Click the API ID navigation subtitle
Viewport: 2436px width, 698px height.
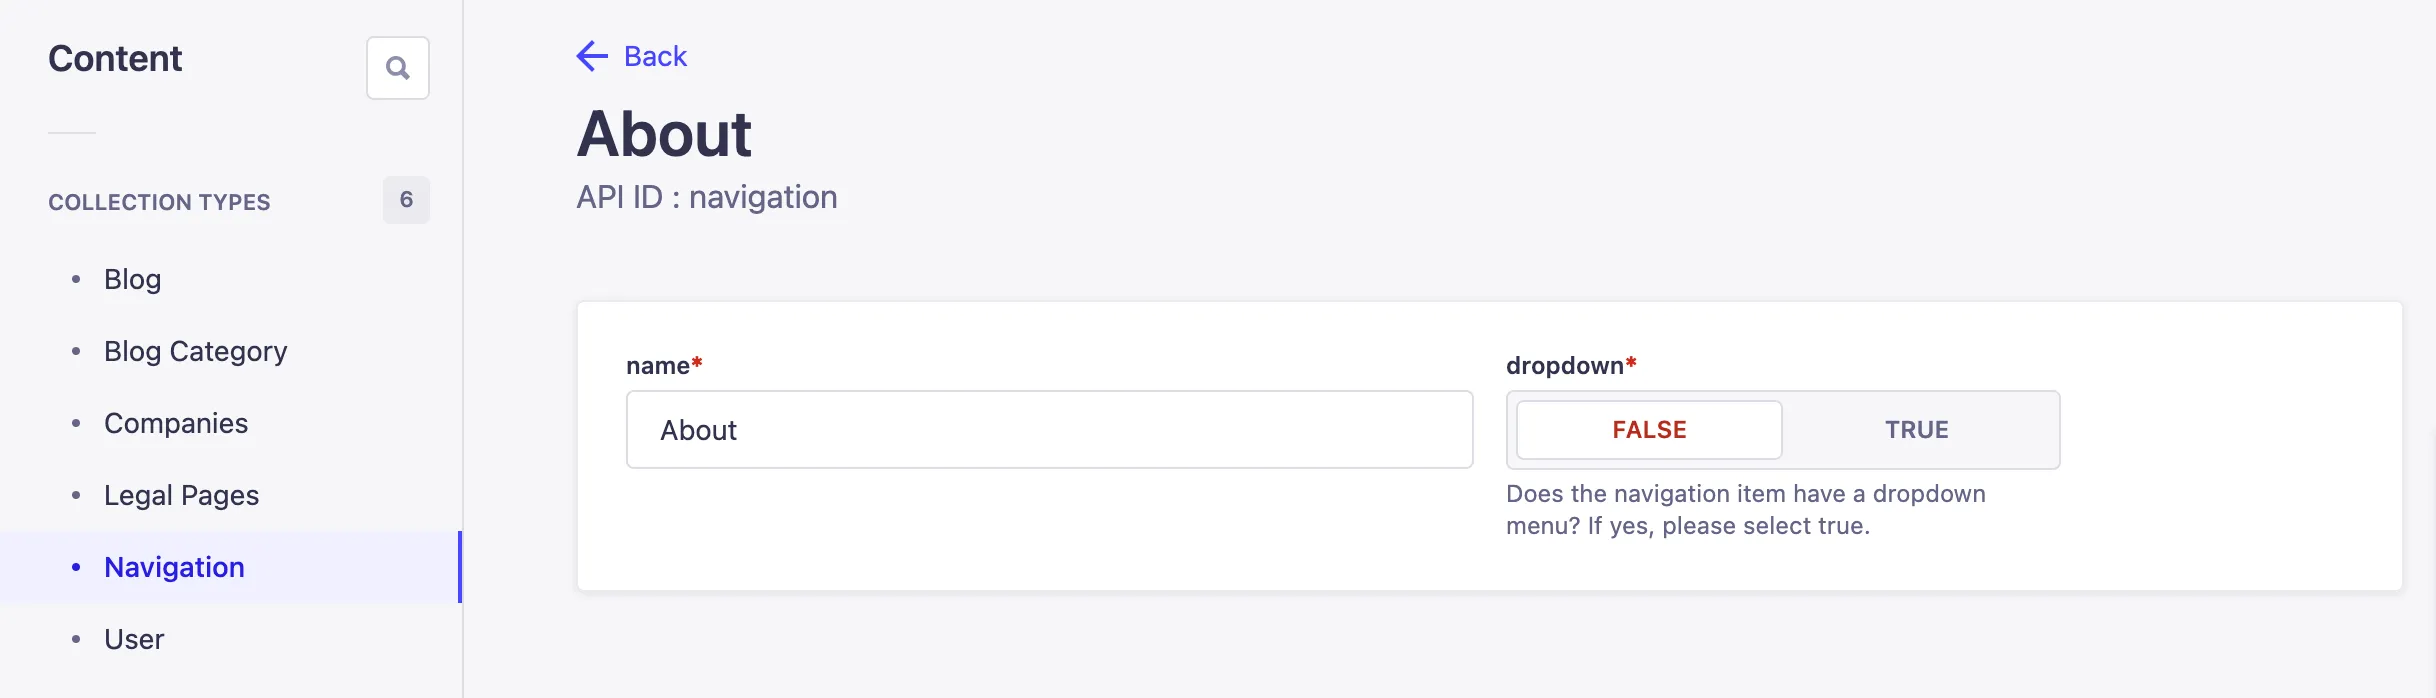coord(706,197)
